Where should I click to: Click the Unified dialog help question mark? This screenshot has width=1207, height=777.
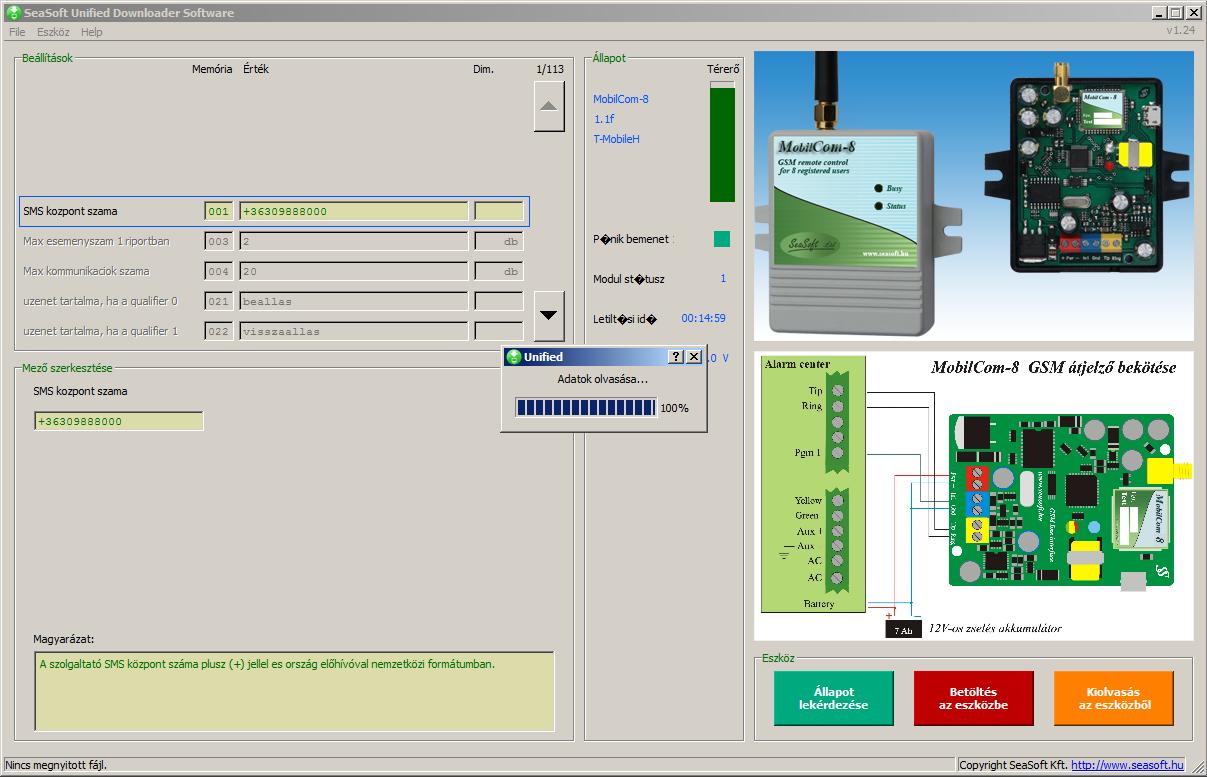[x=676, y=357]
